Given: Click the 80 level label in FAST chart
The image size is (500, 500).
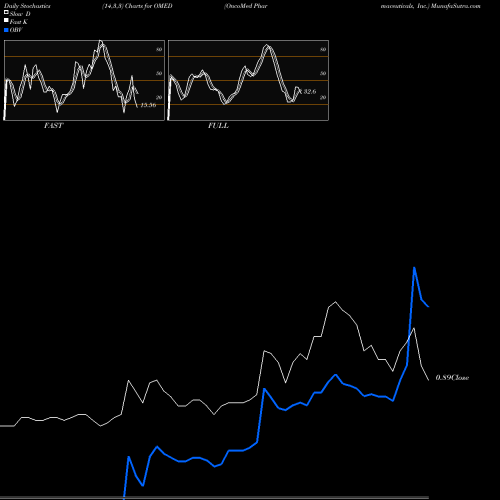Looking at the screenshot, I should click(x=159, y=49).
